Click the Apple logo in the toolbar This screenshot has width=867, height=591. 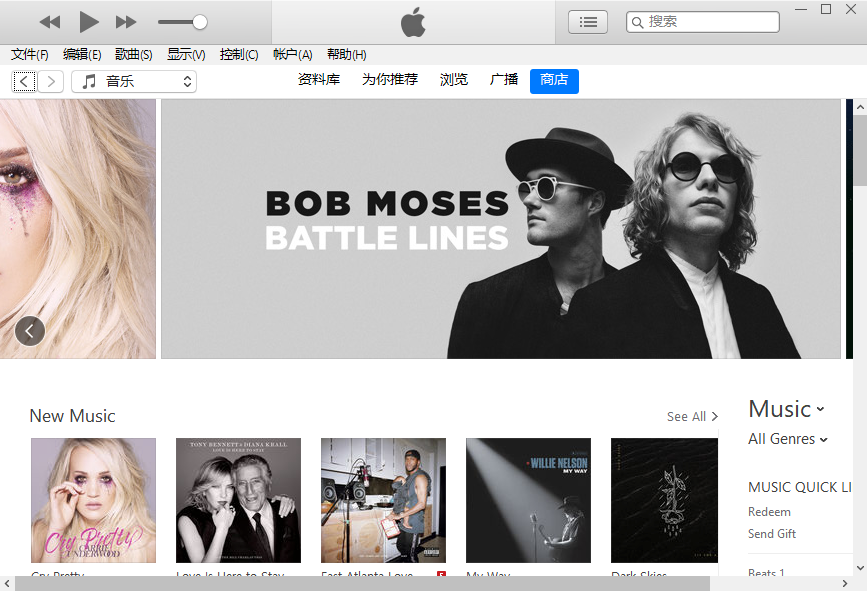[x=412, y=21]
